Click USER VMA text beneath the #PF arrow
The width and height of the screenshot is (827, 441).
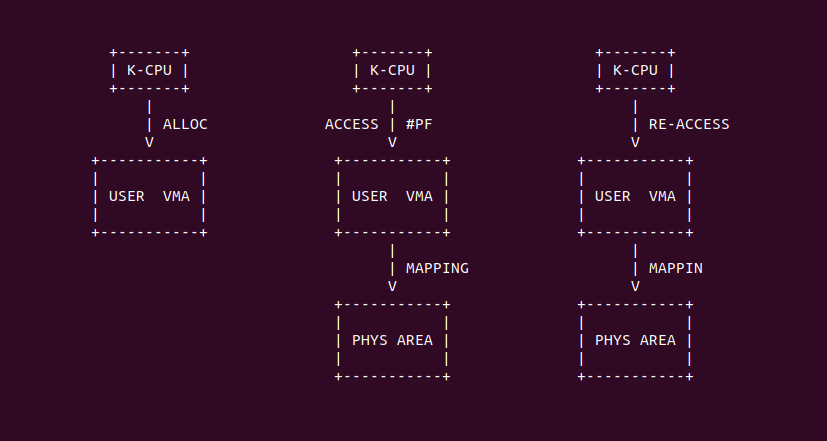coord(392,196)
